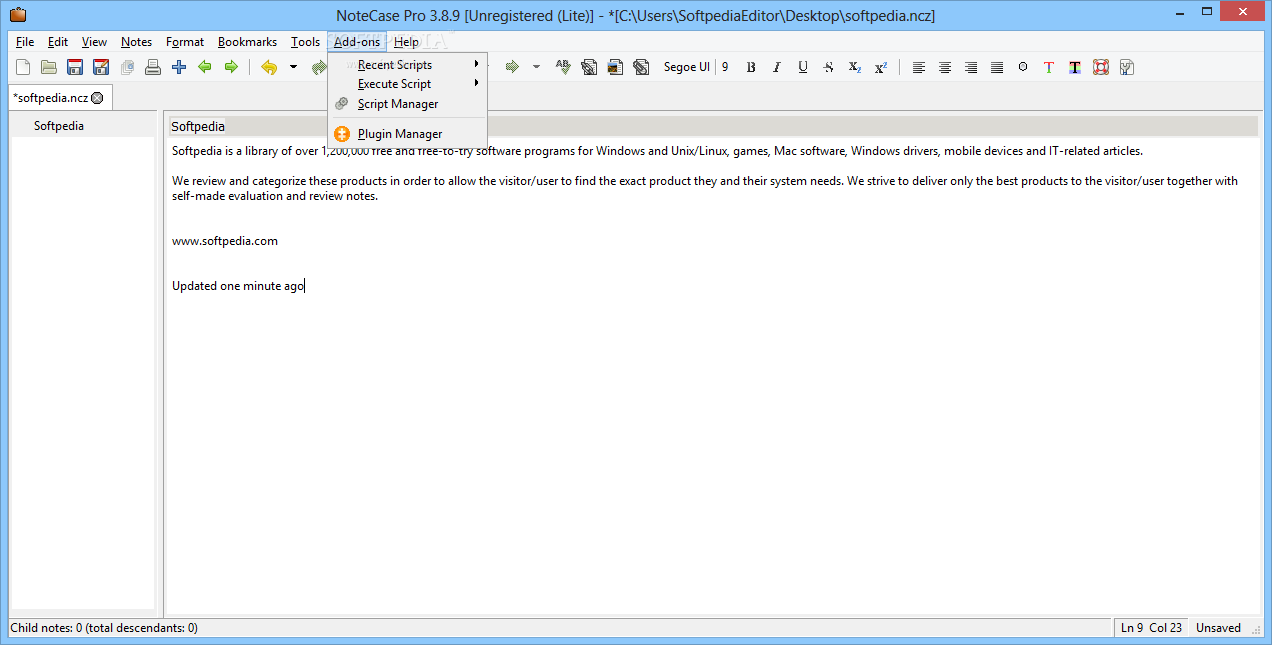
Task: Justify the text alignment
Action: coord(997,67)
